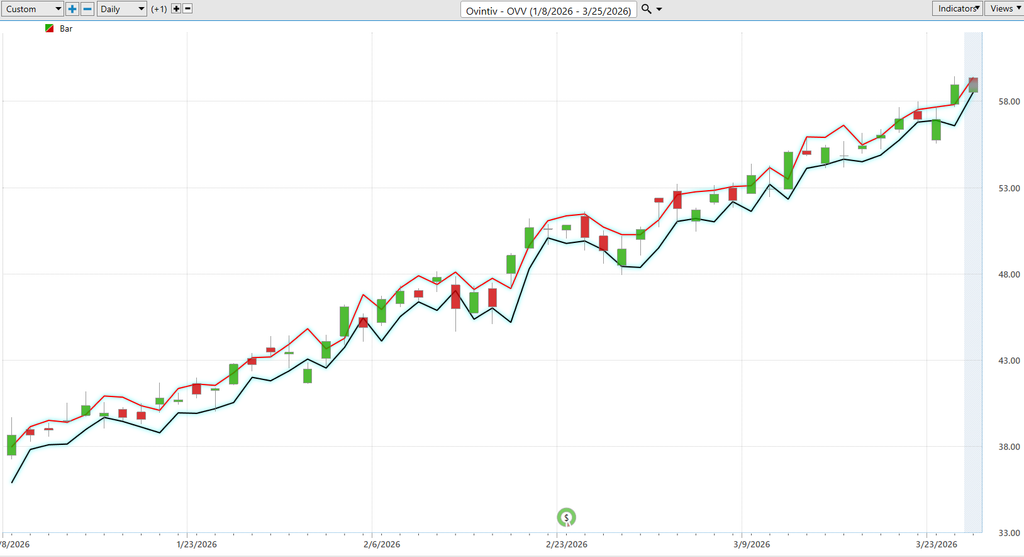Click the red-green Bar legend icon
The image size is (1024, 557).
50,29
